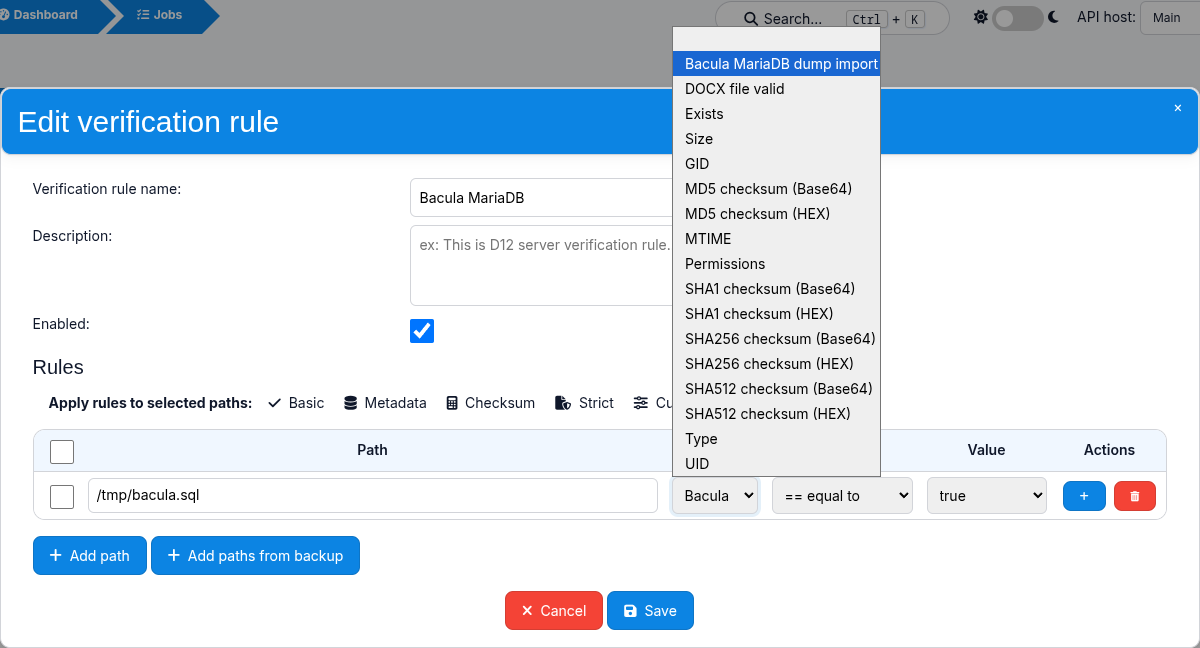
Task: Open the Bacula rule type dropdown
Action: [715, 496]
